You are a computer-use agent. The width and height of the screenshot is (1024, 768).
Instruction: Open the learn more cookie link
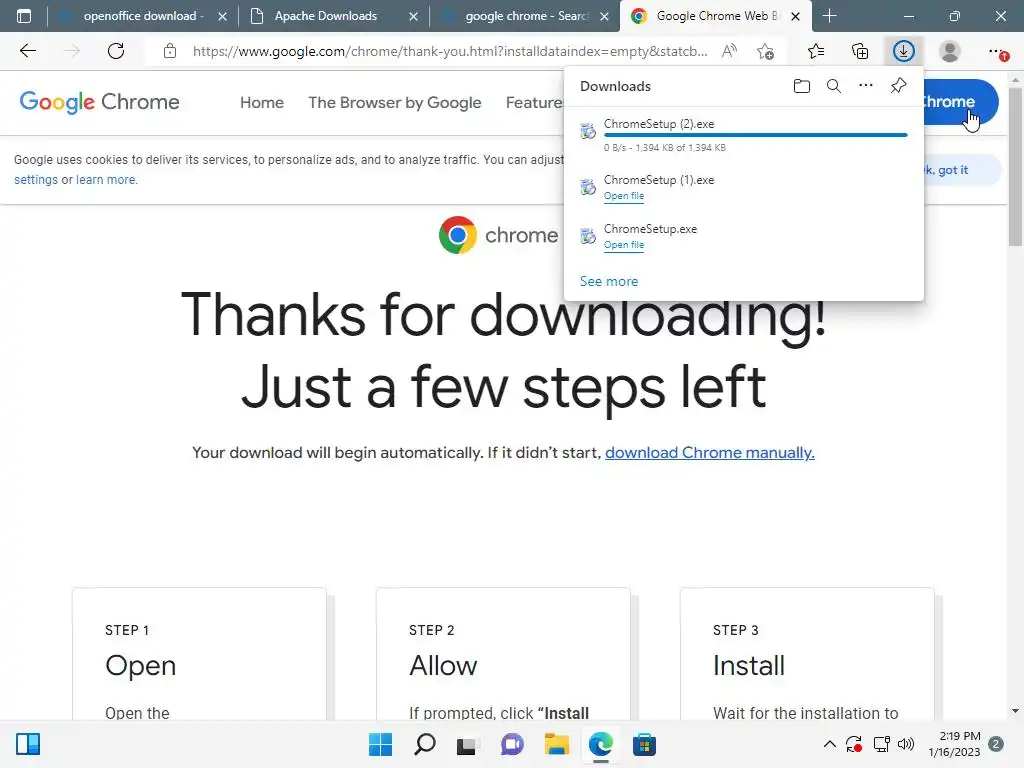pyautogui.click(x=106, y=180)
